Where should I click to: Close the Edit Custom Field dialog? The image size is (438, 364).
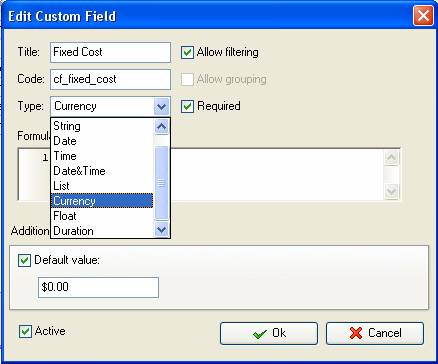[423, 16]
